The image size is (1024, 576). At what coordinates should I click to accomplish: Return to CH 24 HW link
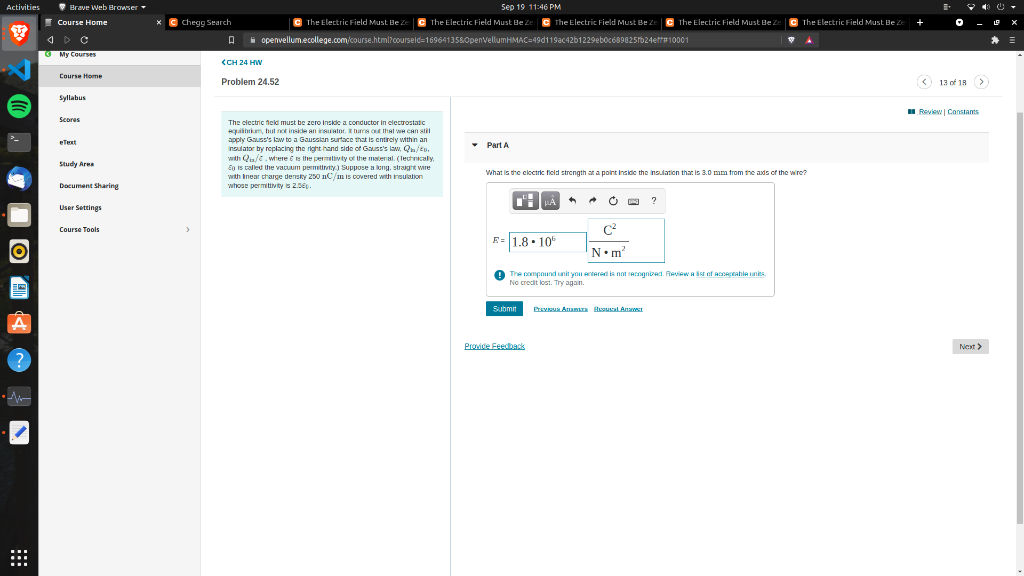coord(242,63)
